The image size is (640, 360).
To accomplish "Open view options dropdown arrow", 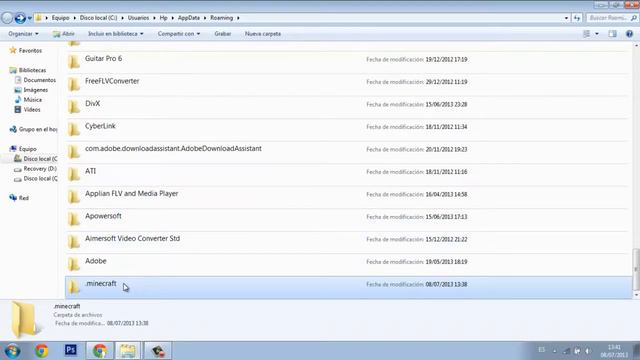I will click(597, 34).
